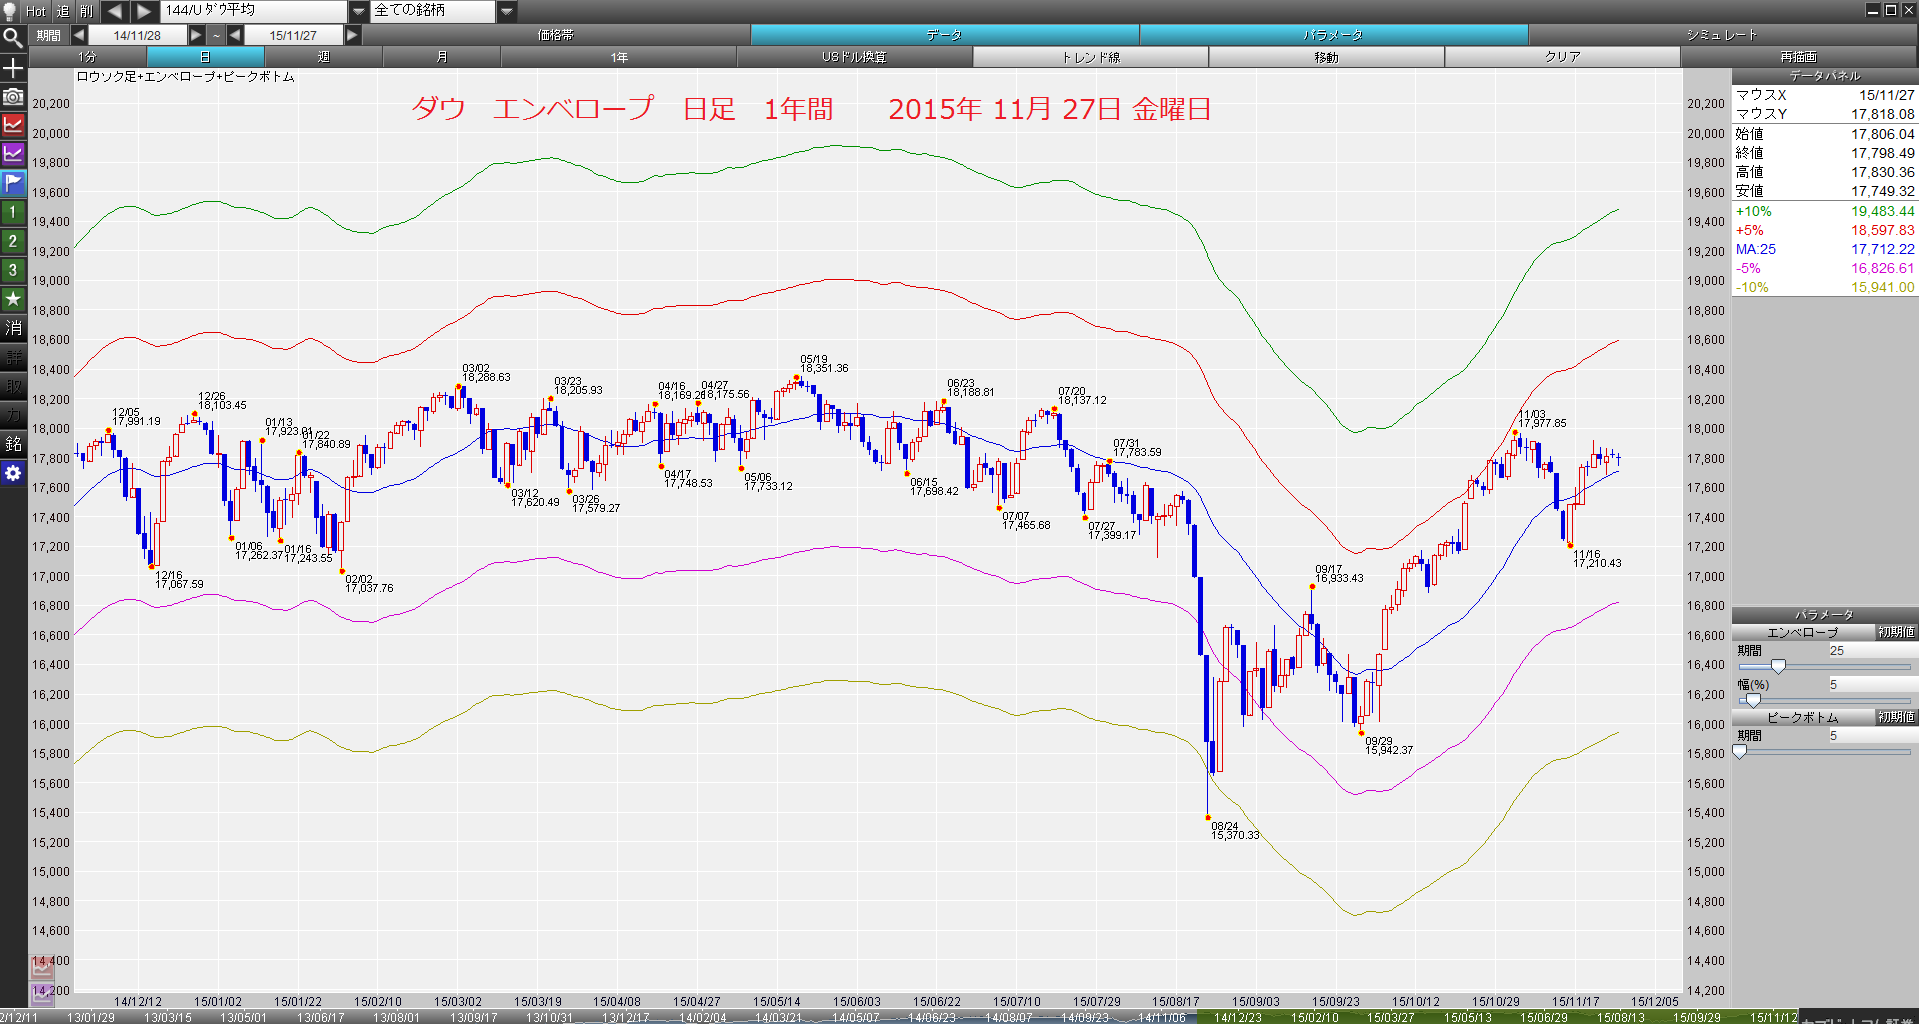1919x1024 pixels.
Task: Click faded purple chart icon at bottom-left
Action: point(42,993)
